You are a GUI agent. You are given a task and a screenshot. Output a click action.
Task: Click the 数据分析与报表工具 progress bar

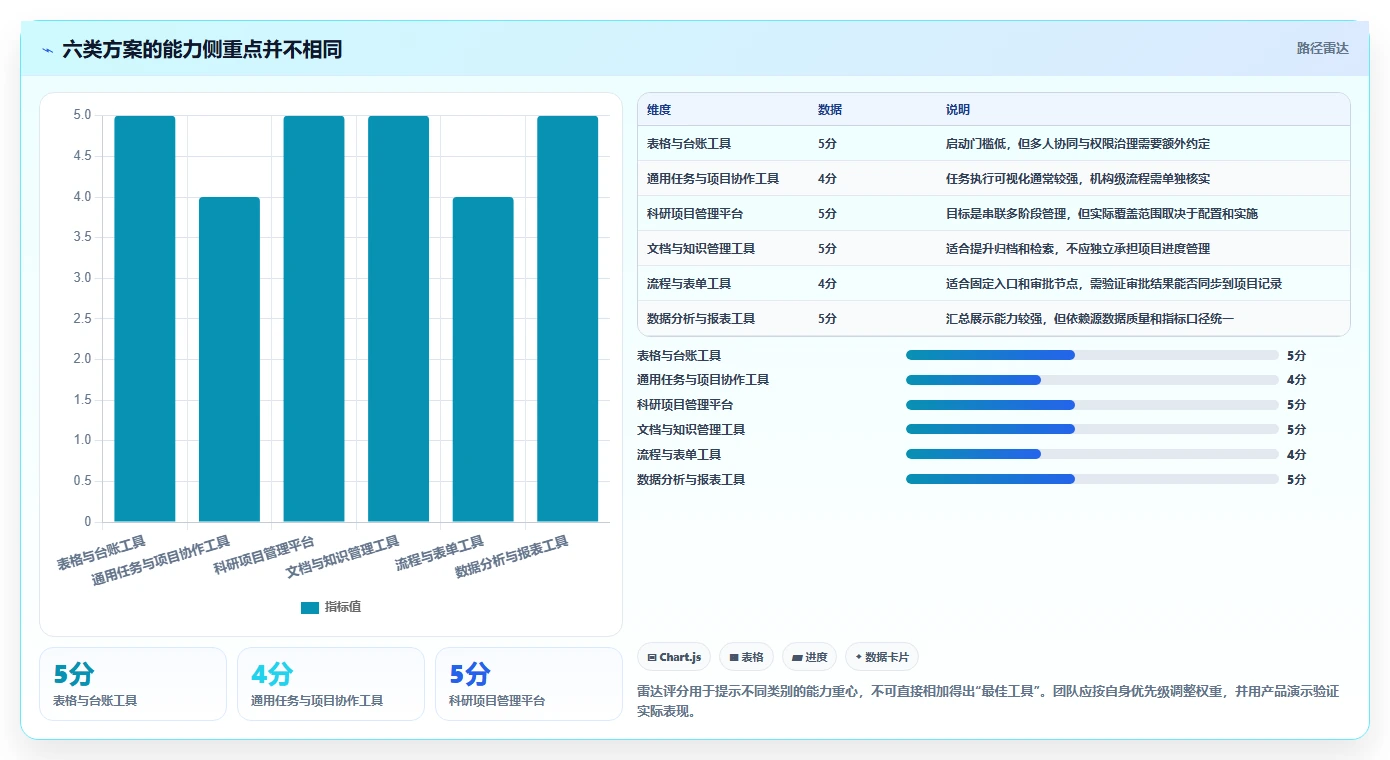pyautogui.click(x=1092, y=479)
